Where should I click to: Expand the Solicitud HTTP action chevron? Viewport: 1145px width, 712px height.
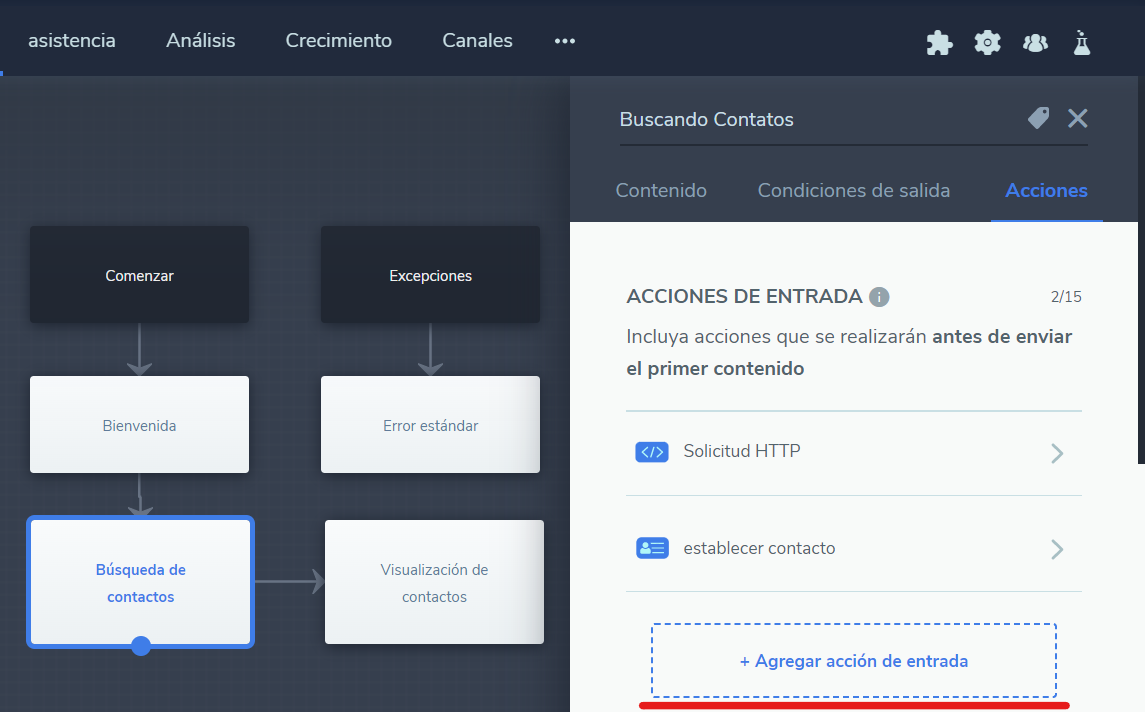pos(1056,453)
